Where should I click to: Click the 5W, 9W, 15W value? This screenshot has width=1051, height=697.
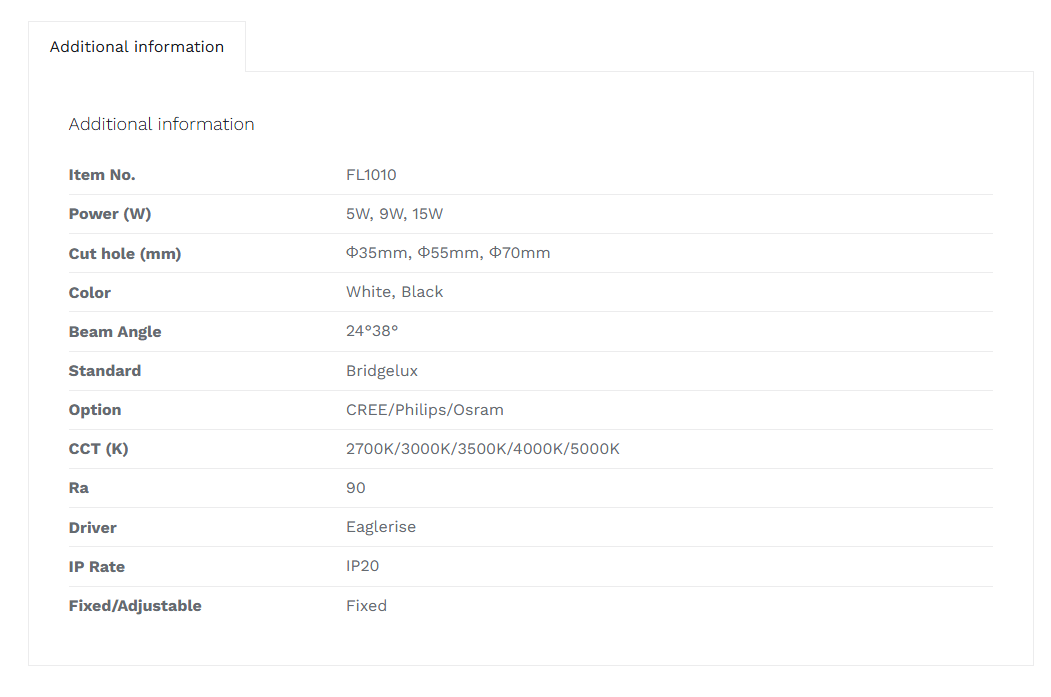click(395, 214)
